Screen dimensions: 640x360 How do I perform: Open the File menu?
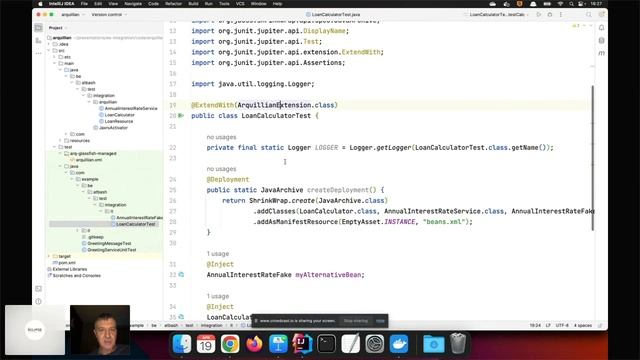point(84,4)
